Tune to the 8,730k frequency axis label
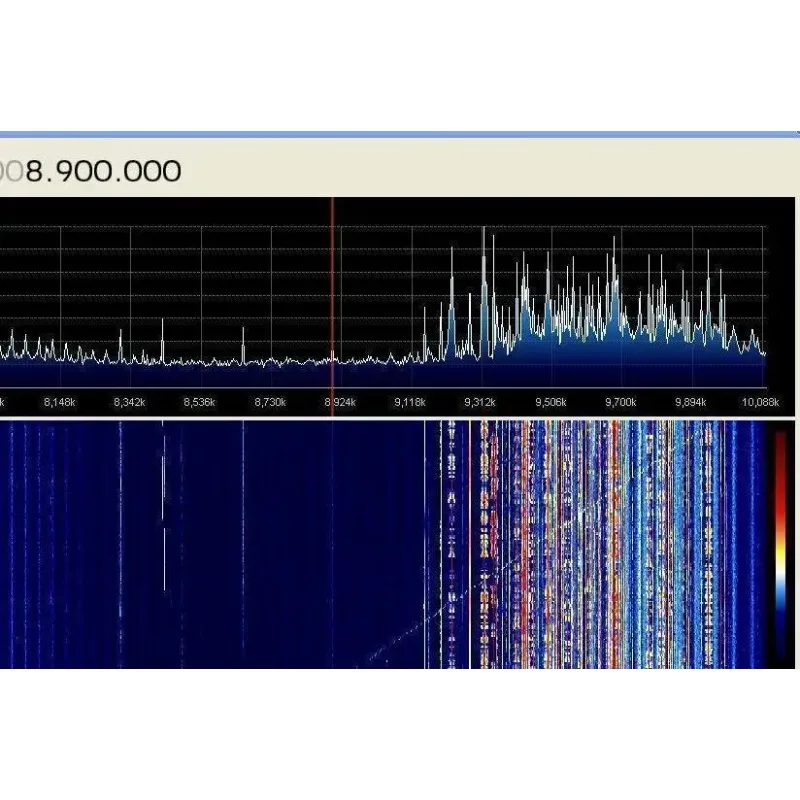Image resolution: width=800 pixels, height=800 pixels. click(x=270, y=403)
